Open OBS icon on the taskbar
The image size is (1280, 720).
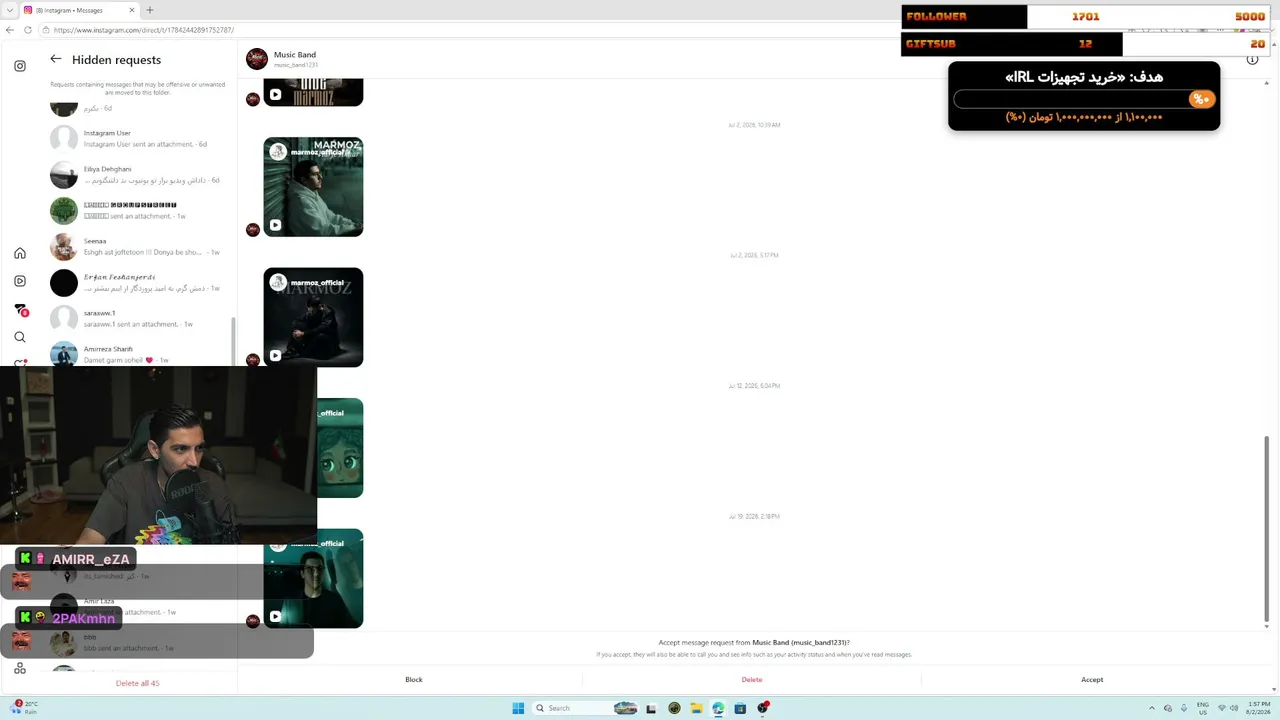[x=763, y=708]
